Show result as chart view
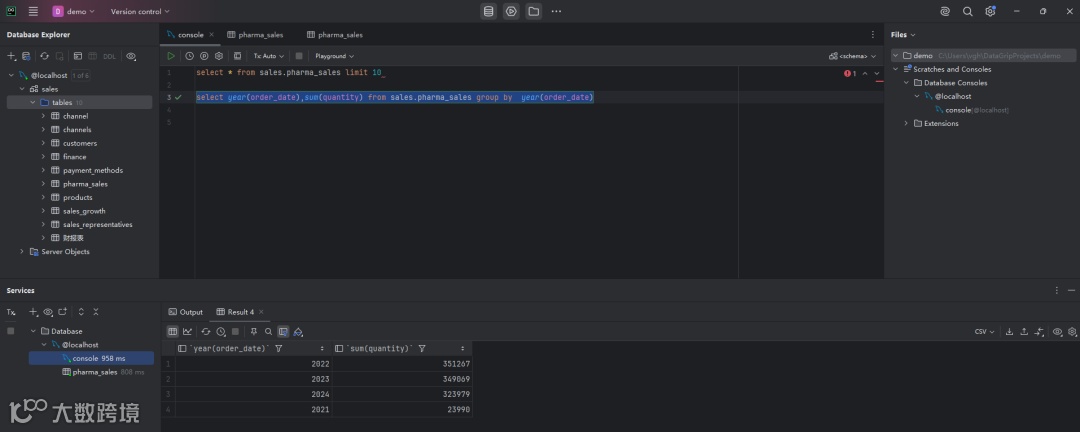Screen dimensions: 1080x432 [187, 331]
